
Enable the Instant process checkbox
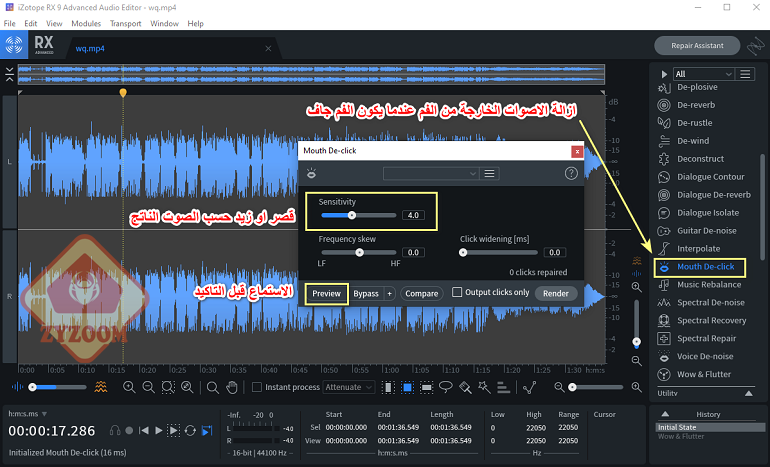click(256, 387)
